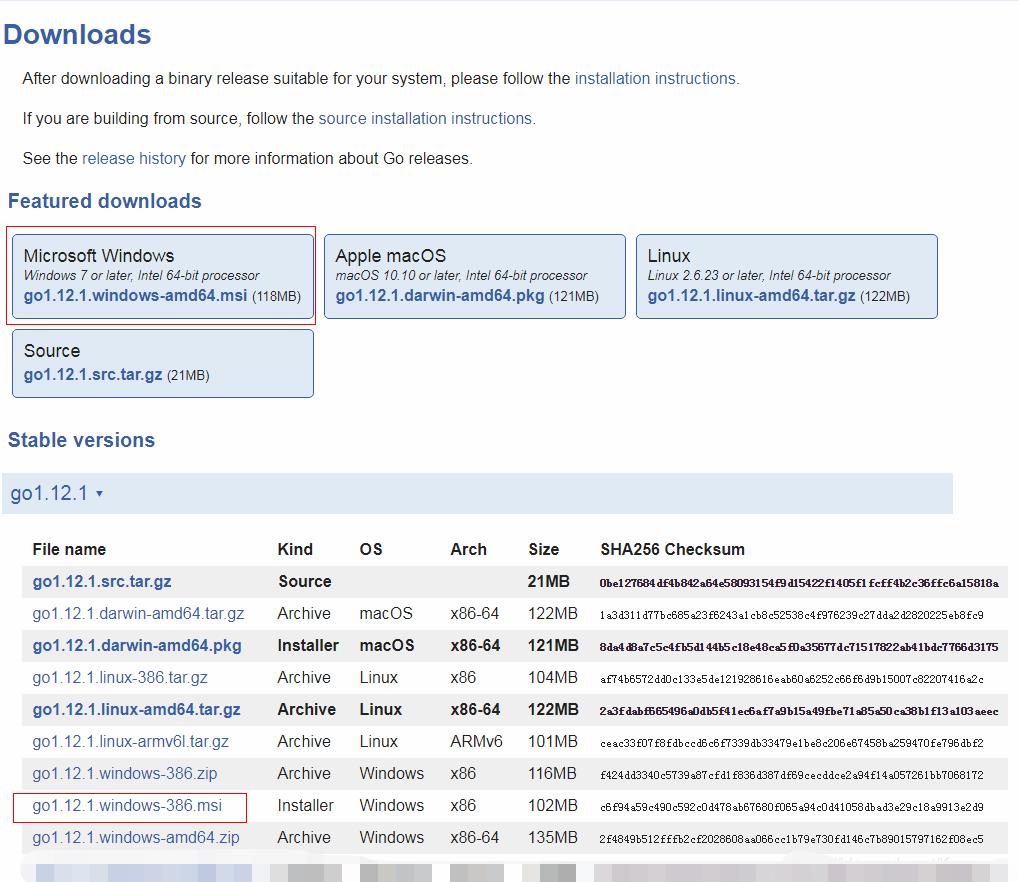The width and height of the screenshot is (1019, 882).
Task: Click go1.12.1.darwin-amd64.tar.gz in the table
Action: [x=138, y=614]
